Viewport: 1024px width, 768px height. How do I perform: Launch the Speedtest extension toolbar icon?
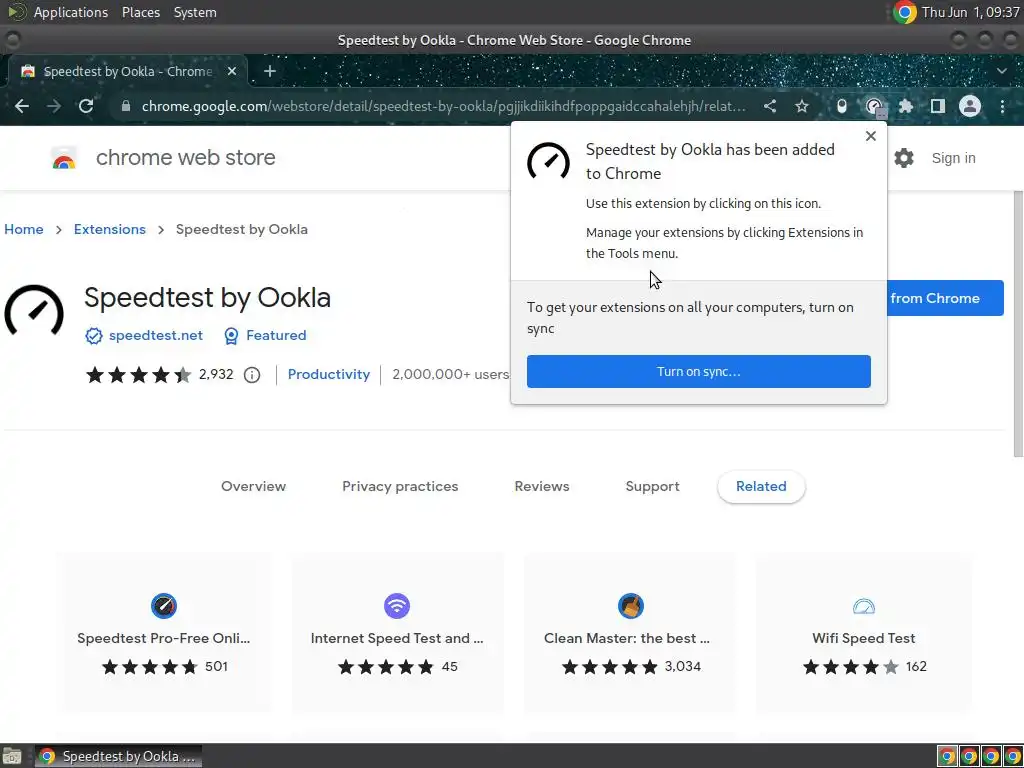[x=874, y=106]
